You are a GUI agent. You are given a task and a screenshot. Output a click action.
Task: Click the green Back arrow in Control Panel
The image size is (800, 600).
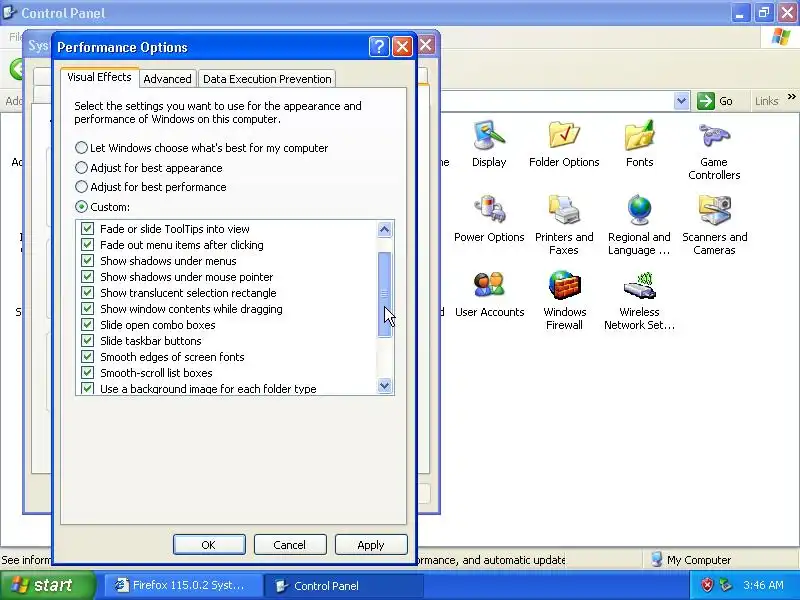click(x=17, y=69)
